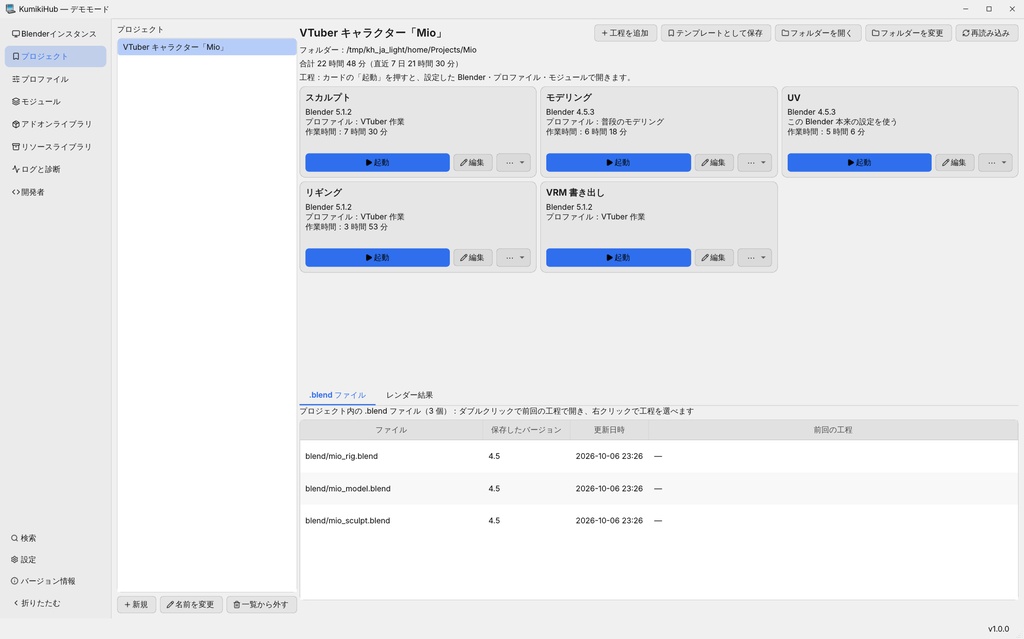Edit the モデリング stage card
The image size is (1024, 639).
coord(714,163)
